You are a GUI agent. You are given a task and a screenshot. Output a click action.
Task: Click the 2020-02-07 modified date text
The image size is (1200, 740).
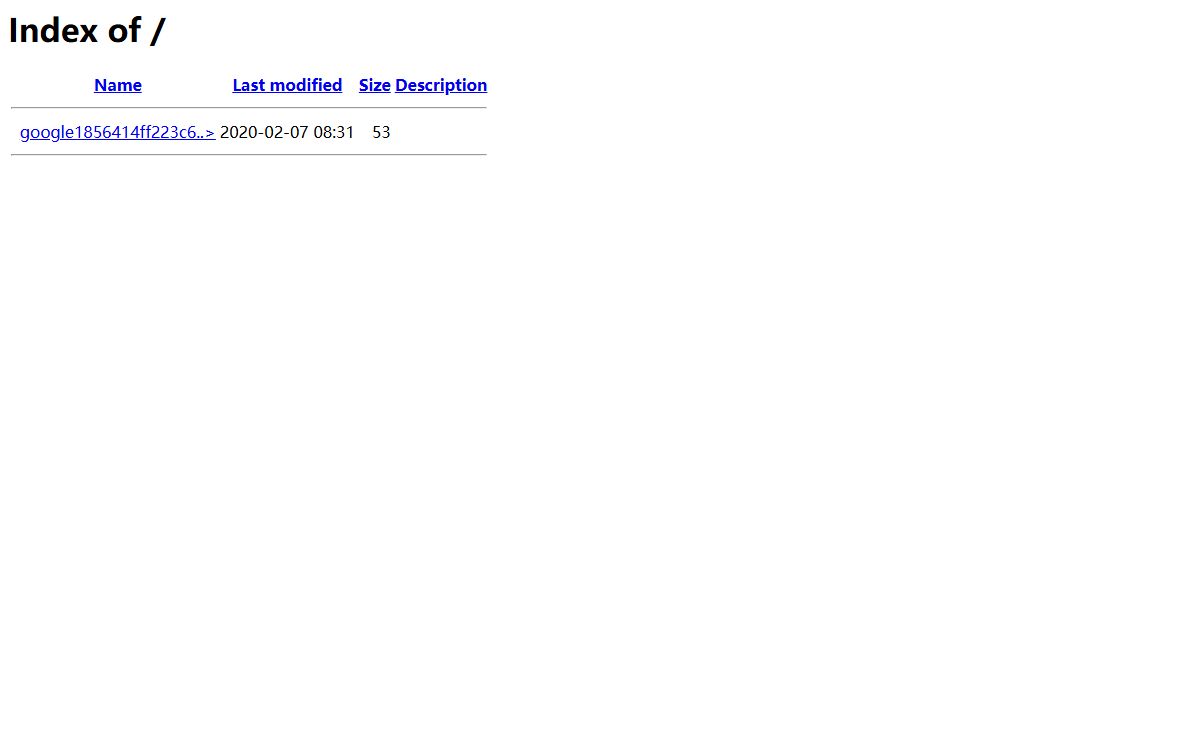tap(264, 131)
